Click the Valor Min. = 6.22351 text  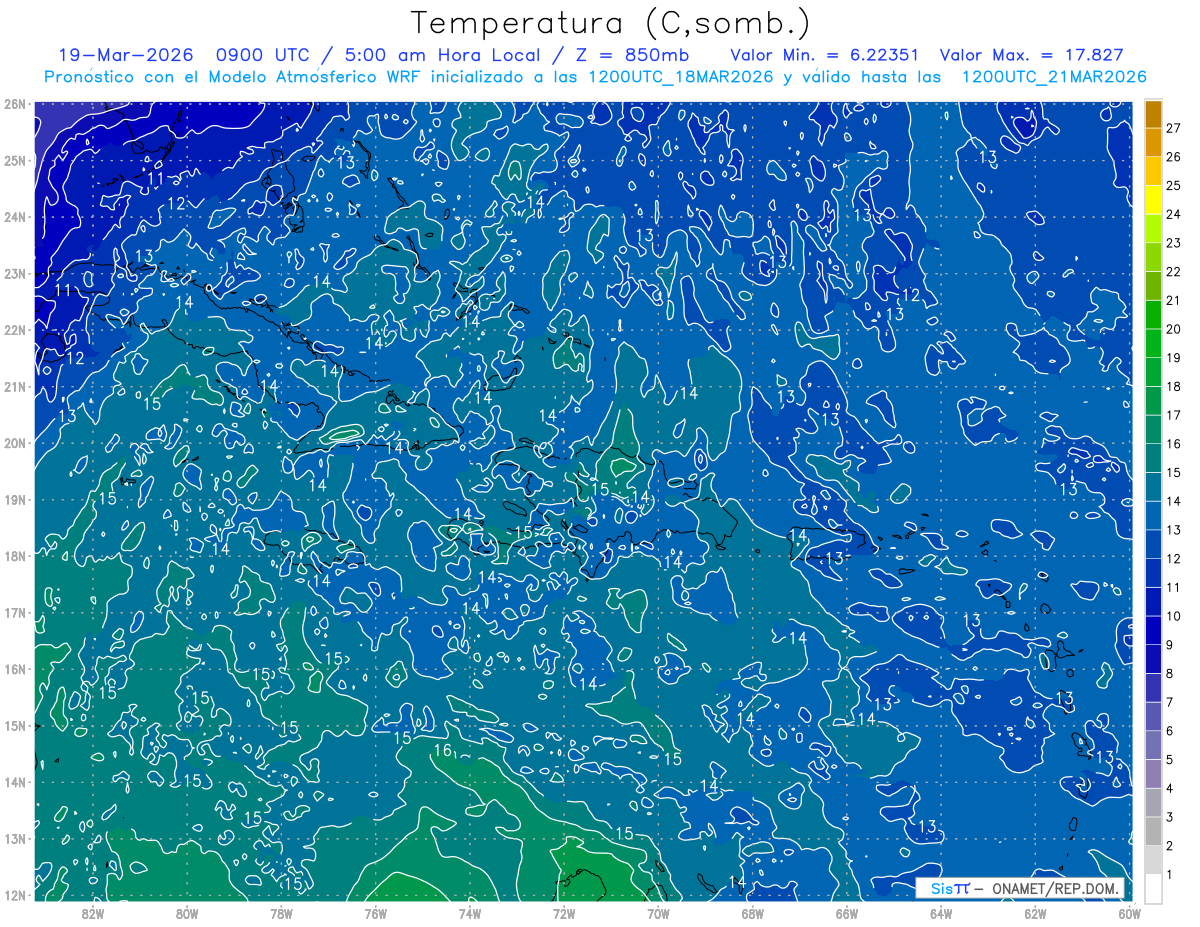tap(825, 55)
